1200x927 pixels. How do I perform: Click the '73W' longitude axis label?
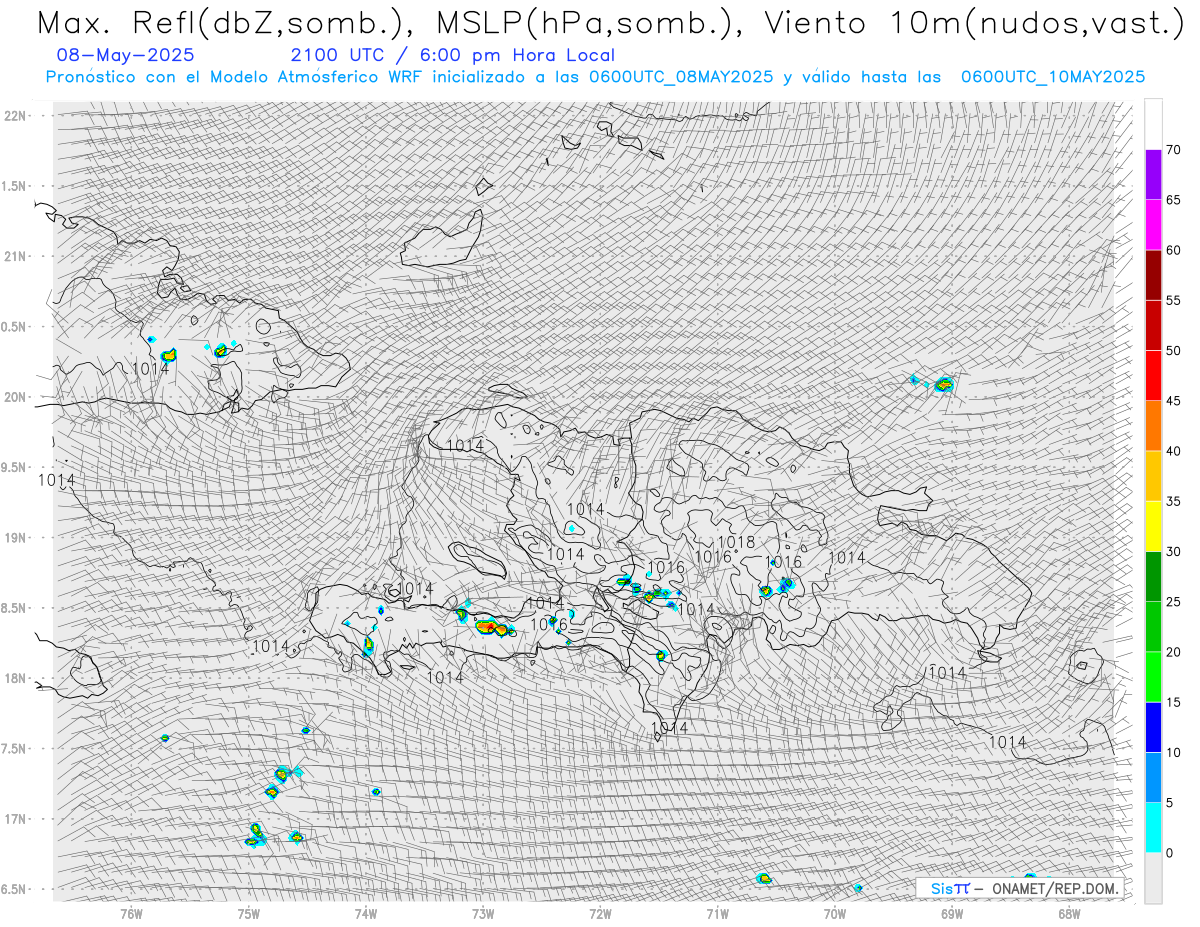coord(482,913)
